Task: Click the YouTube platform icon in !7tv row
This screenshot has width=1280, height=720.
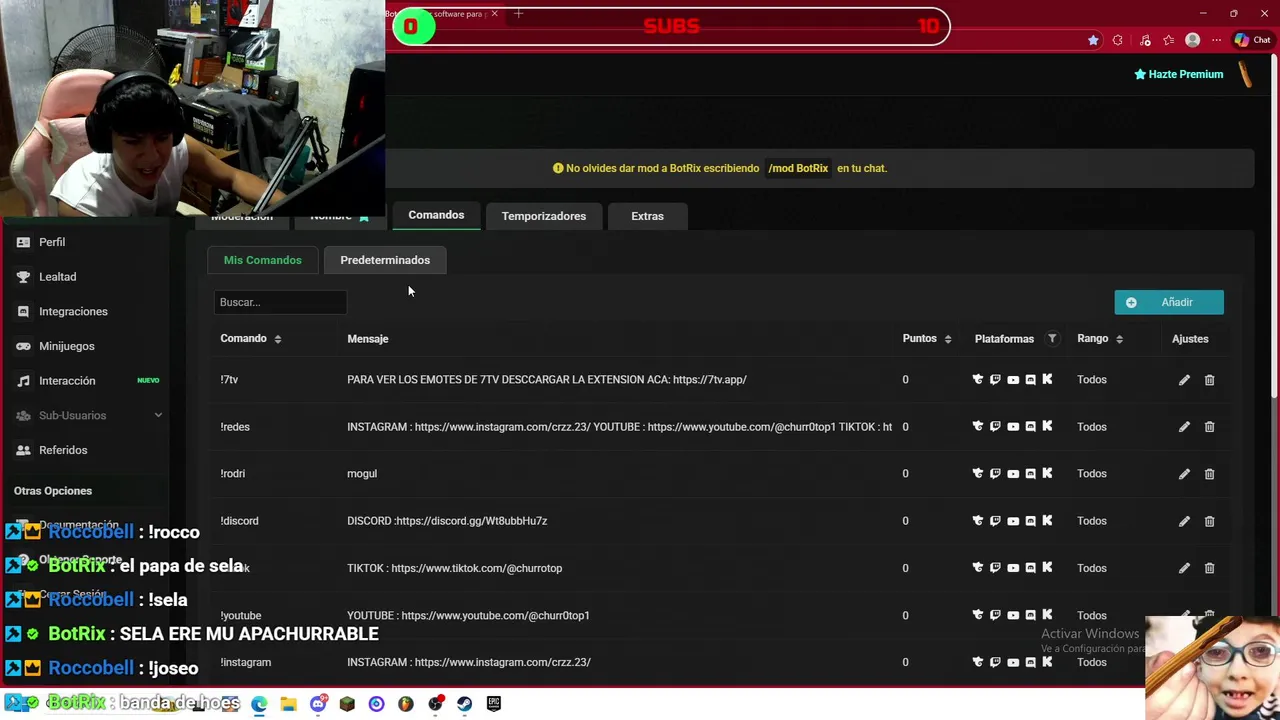Action: (x=1013, y=380)
